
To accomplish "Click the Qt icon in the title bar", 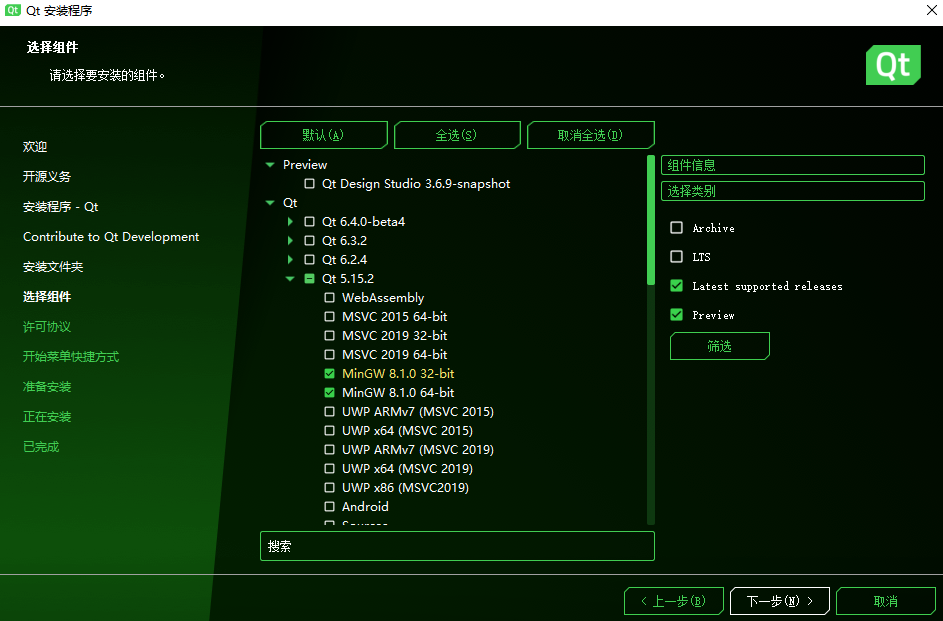I will point(13,10).
